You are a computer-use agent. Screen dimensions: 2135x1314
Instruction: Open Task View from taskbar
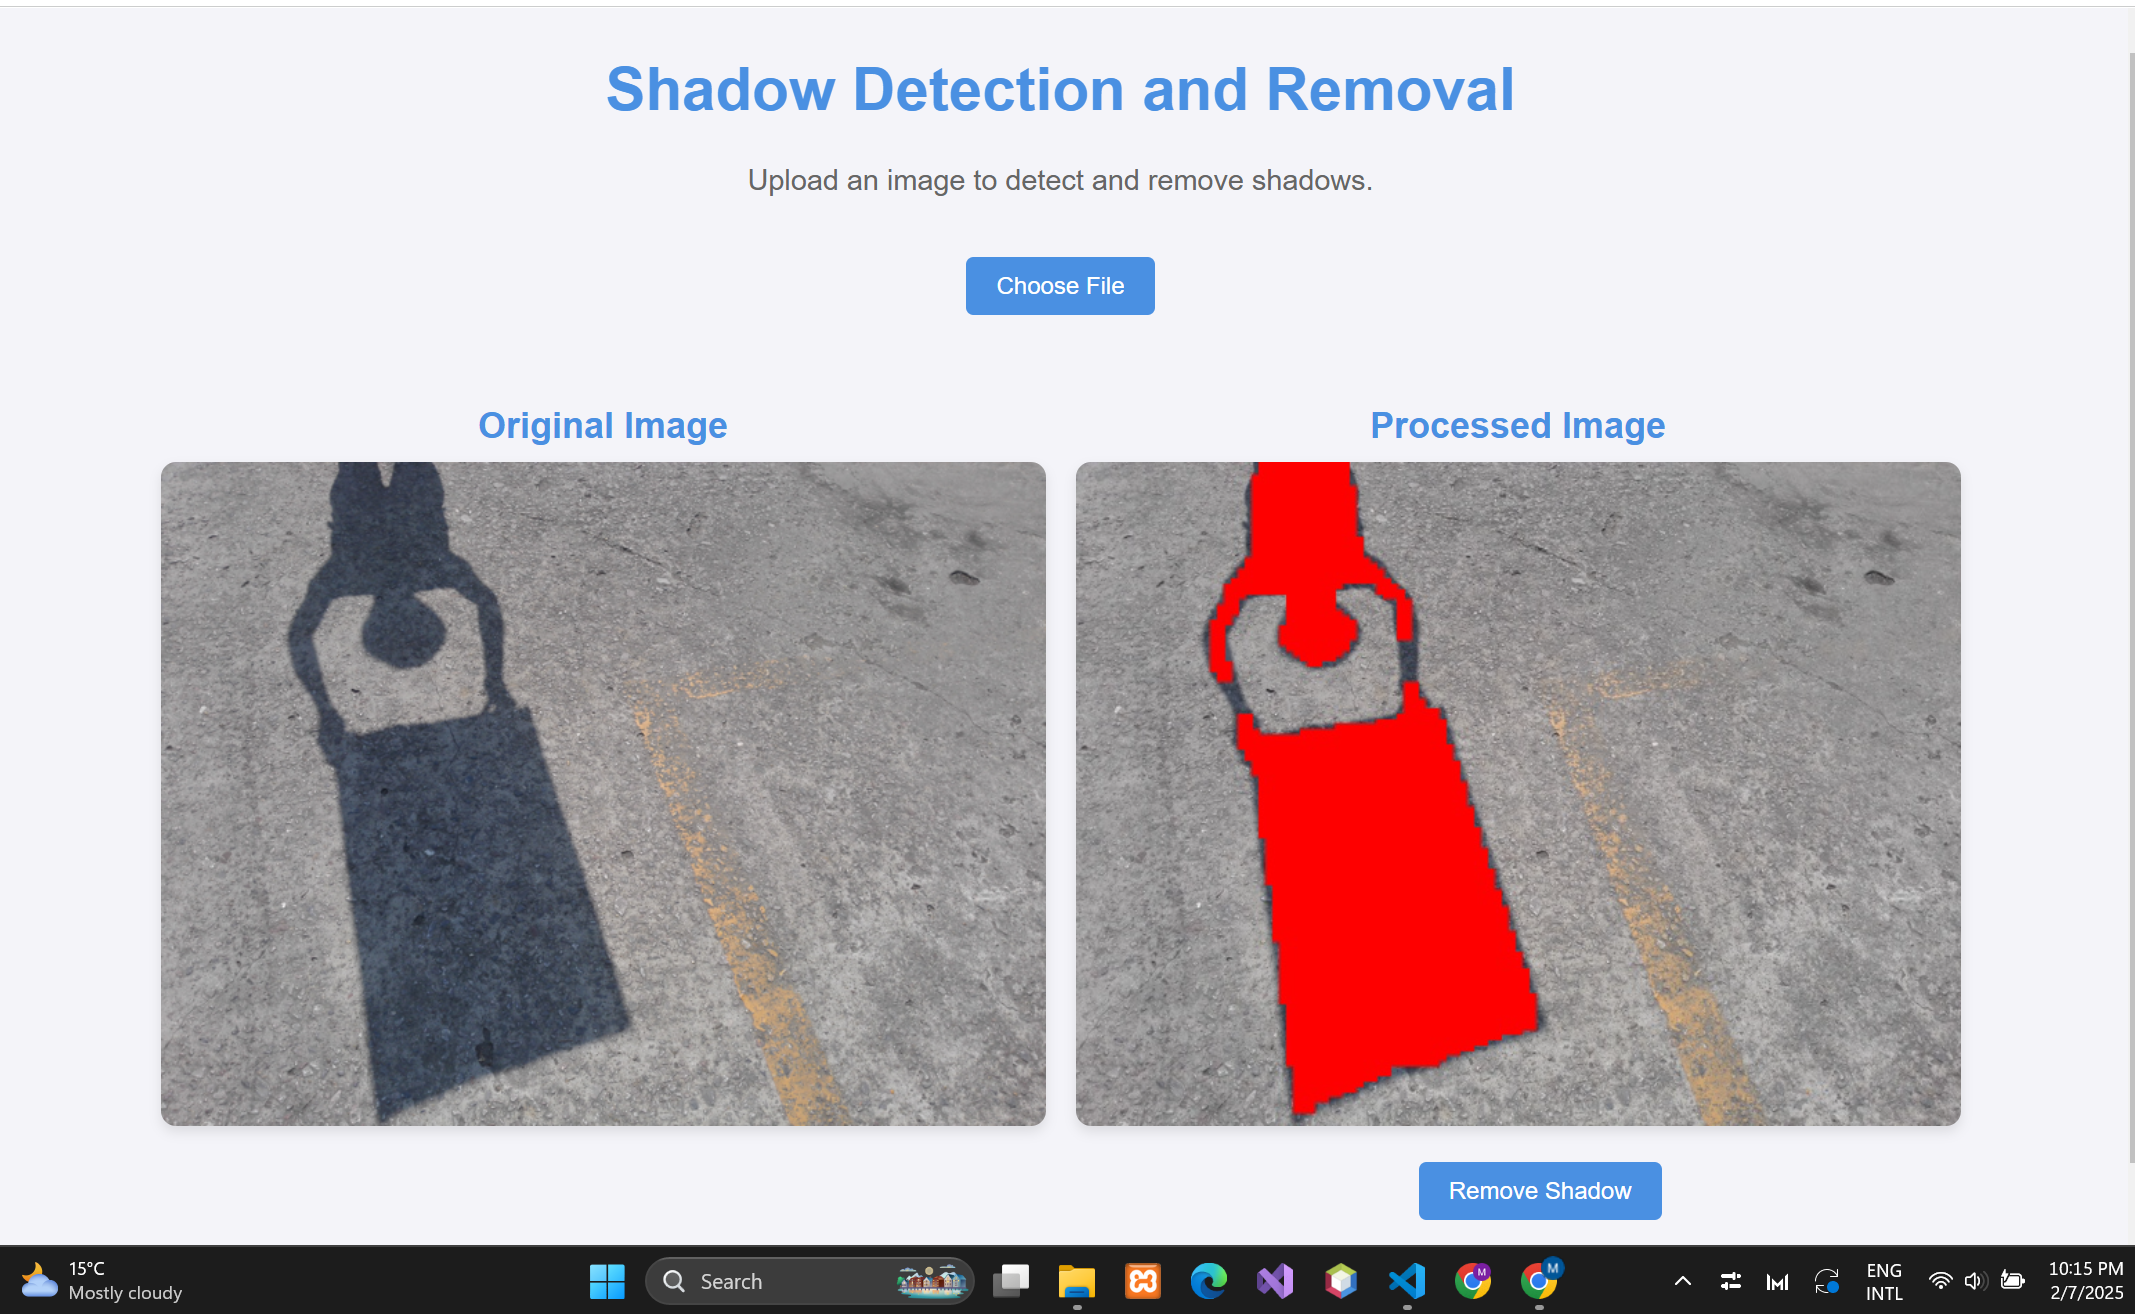(x=1011, y=1281)
